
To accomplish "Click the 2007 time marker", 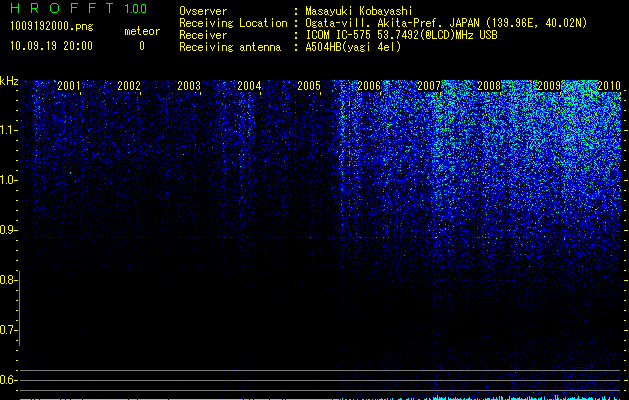I will pyautogui.click(x=429, y=86).
